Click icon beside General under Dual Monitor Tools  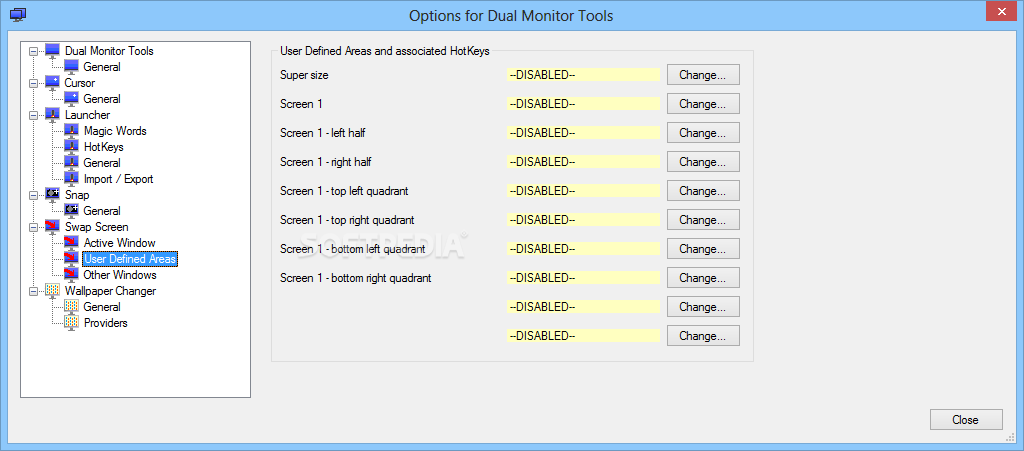coord(71,67)
